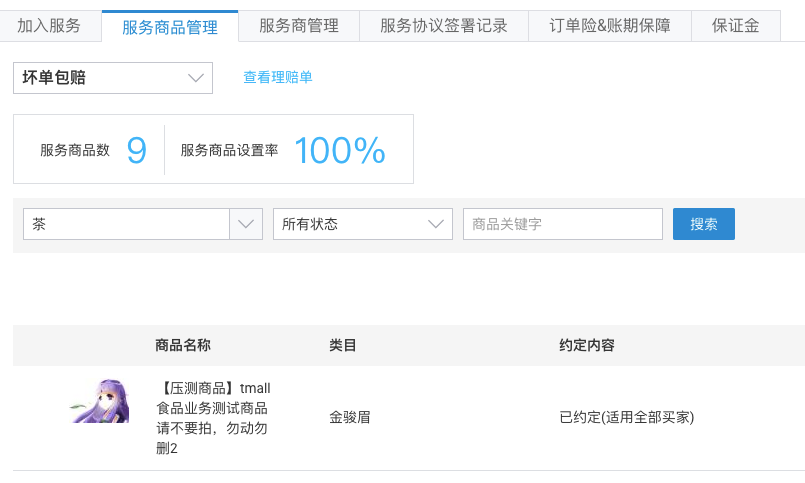Open the 加入服务 tab

pos(49,26)
